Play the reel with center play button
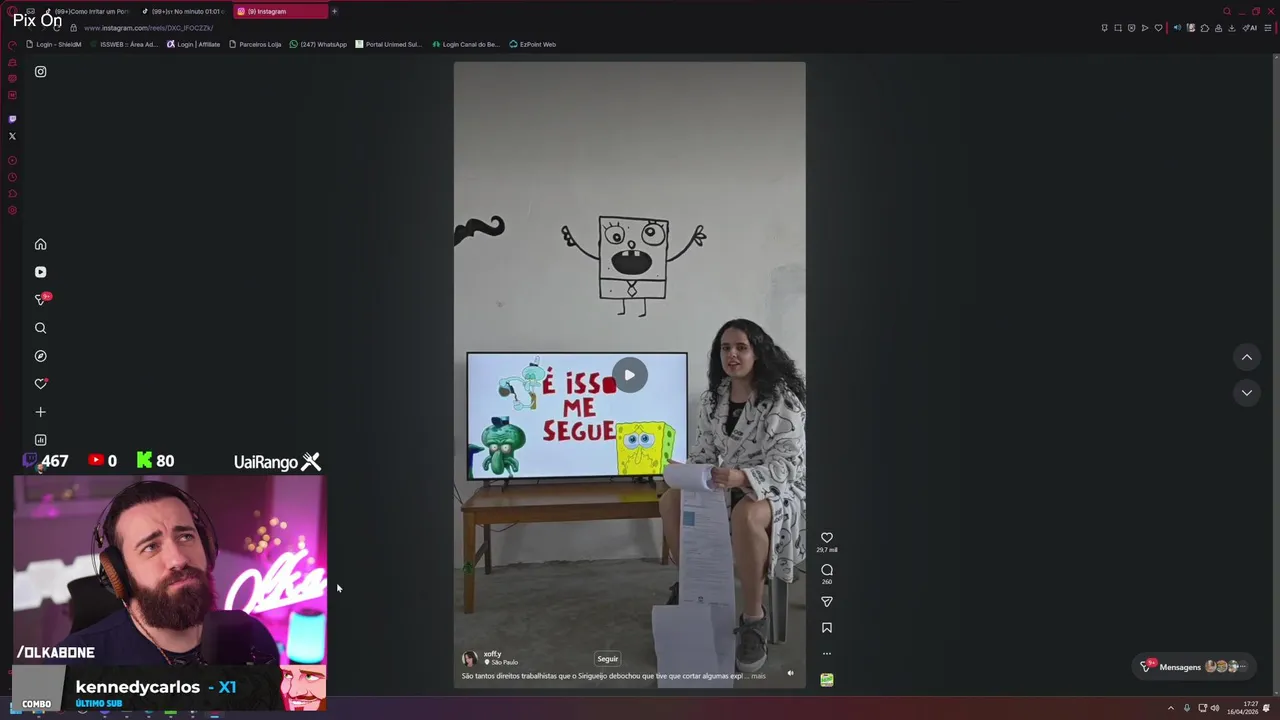1280x720 pixels. 629,376
